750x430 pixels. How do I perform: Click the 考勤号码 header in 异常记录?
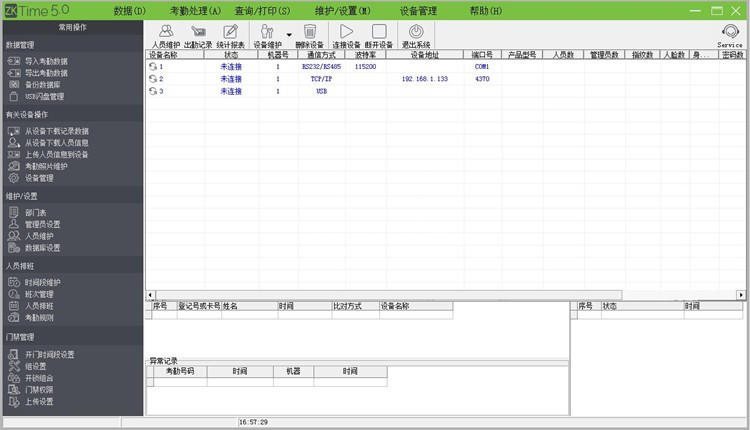[180, 371]
